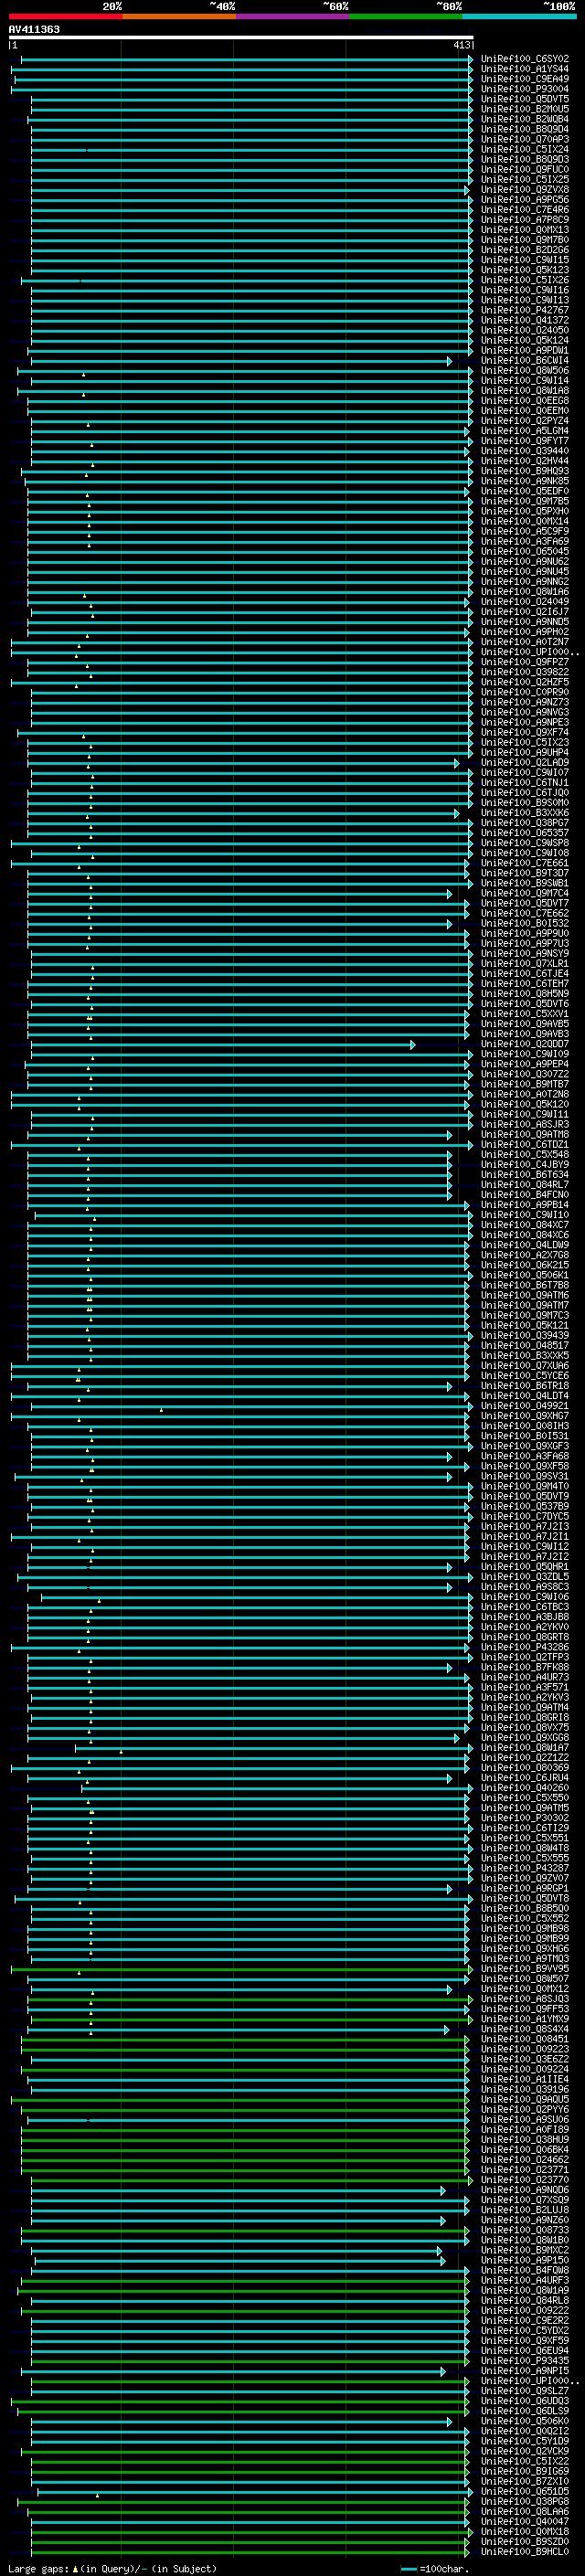Click the UniRef100_B6CWI4 label

tap(525, 361)
